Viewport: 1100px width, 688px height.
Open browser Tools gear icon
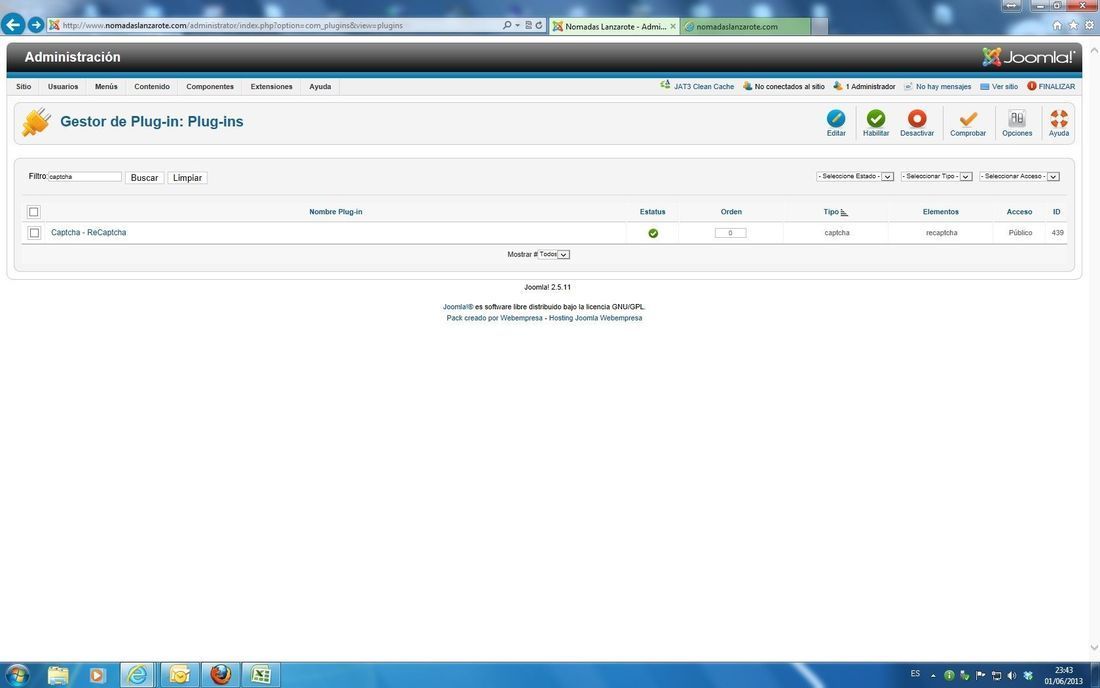[x=1089, y=25]
